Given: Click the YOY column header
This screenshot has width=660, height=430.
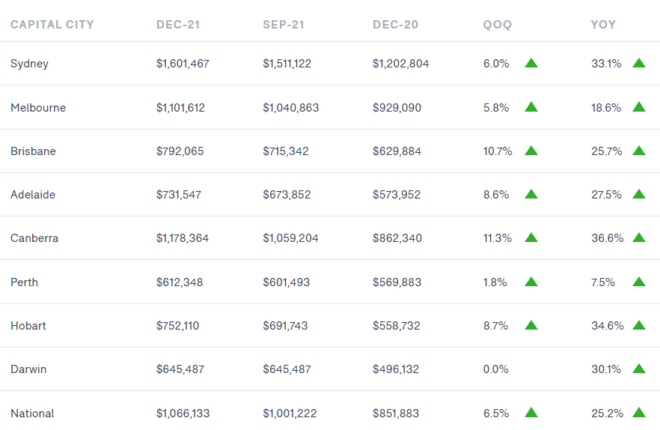Looking at the screenshot, I should coord(604,24).
